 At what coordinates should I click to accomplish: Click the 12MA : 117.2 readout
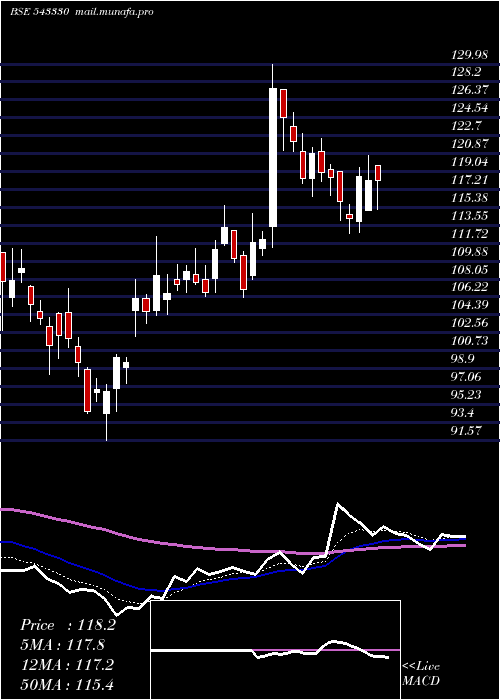pyautogui.click(x=68, y=665)
